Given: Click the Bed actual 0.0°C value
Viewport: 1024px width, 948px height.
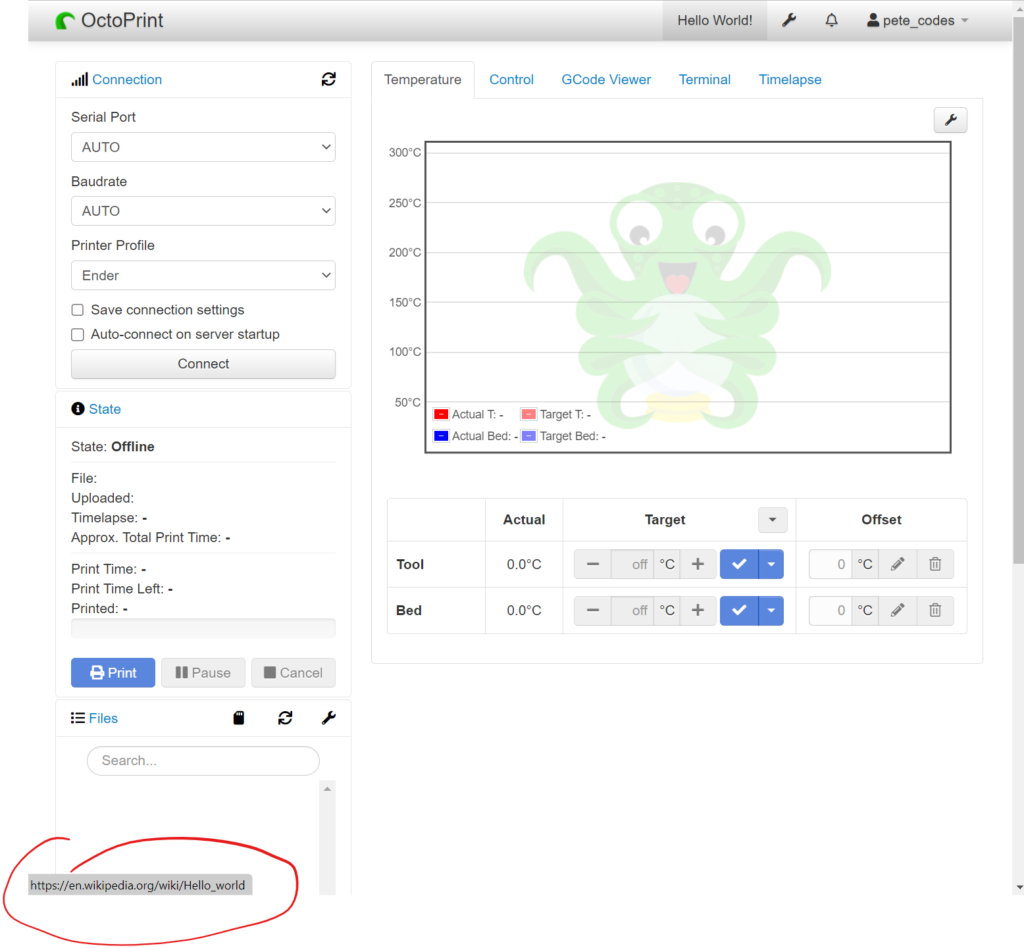Looking at the screenshot, I should (x=524, y=610).
